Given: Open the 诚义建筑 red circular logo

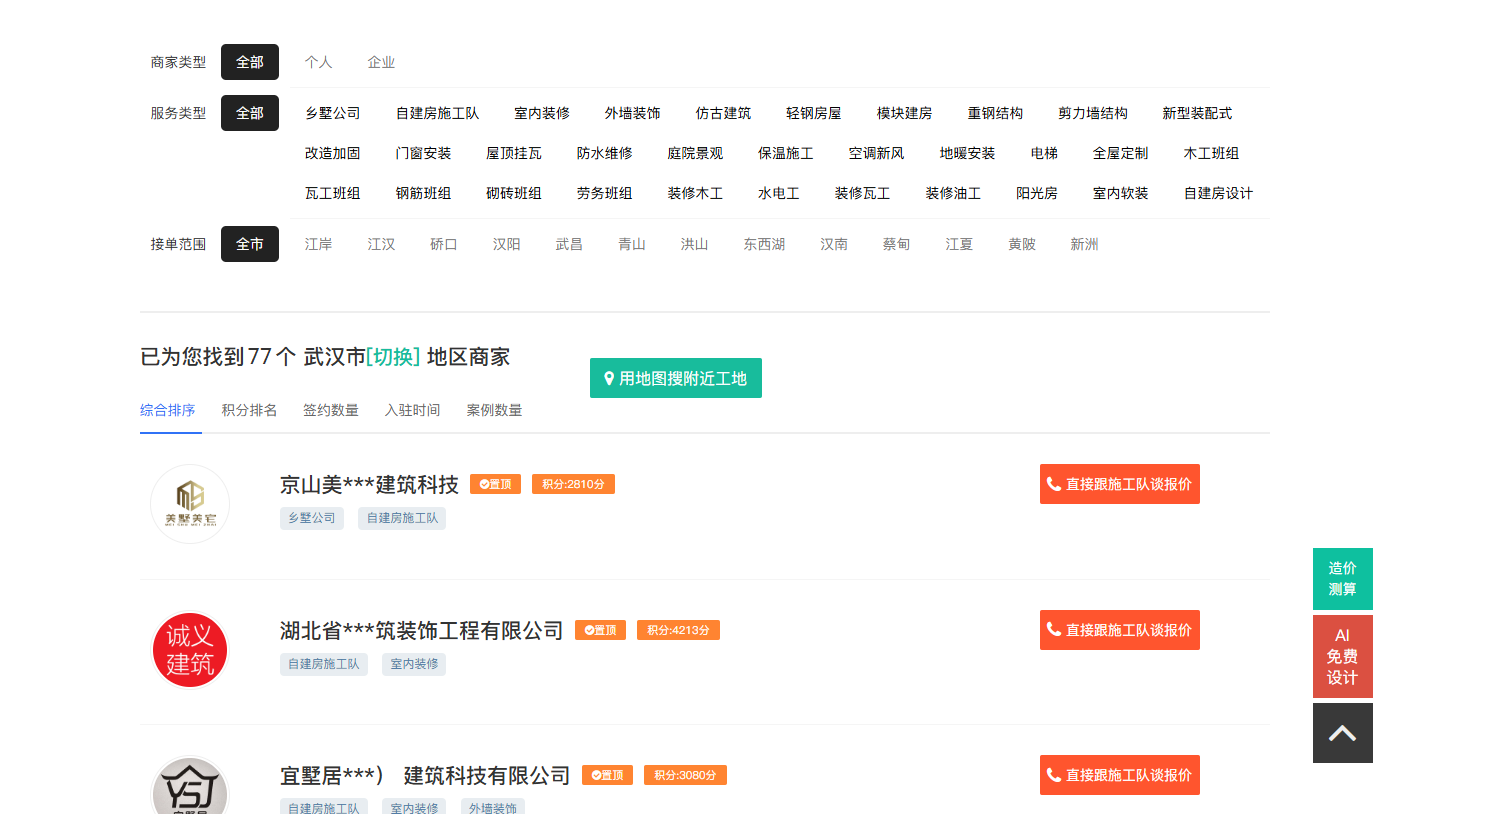Looking at the screenshot, I should pos(190,650).
